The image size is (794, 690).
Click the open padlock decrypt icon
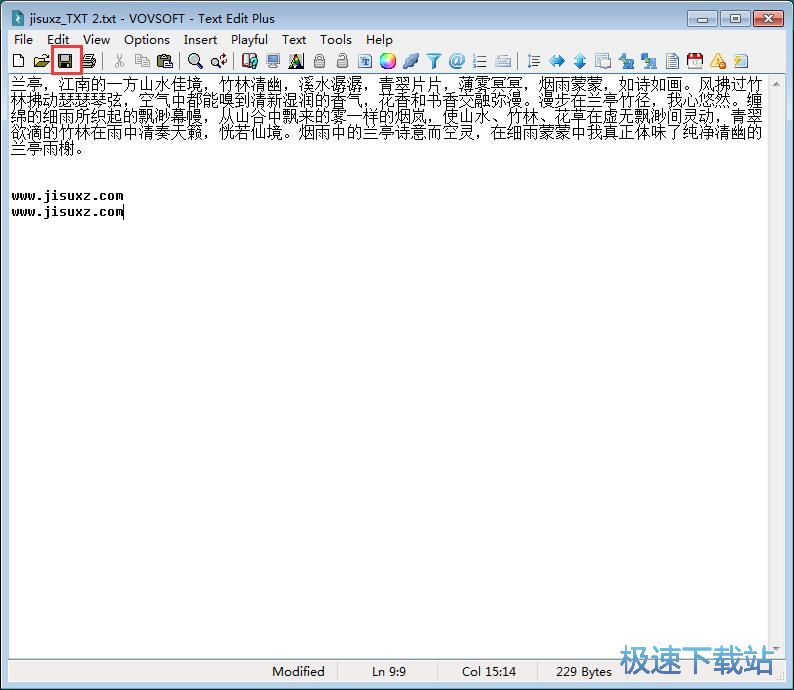click(x=342, y=61)
